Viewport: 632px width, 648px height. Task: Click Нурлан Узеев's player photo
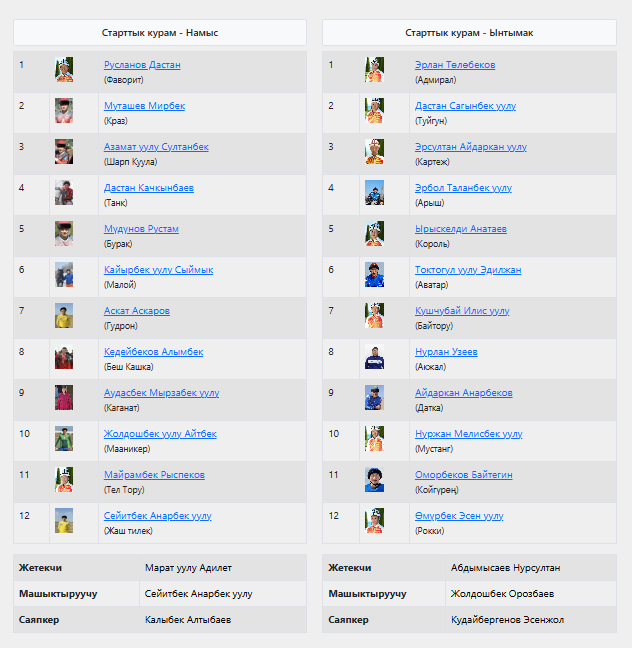point(374,357)
